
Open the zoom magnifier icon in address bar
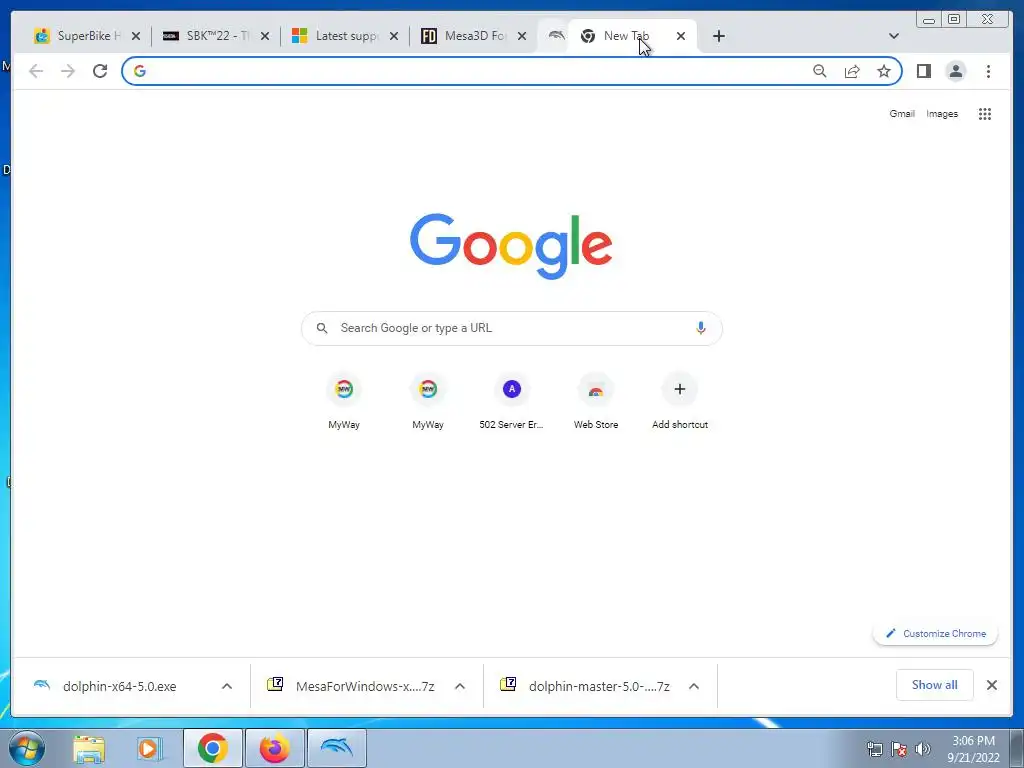(820, 71)
